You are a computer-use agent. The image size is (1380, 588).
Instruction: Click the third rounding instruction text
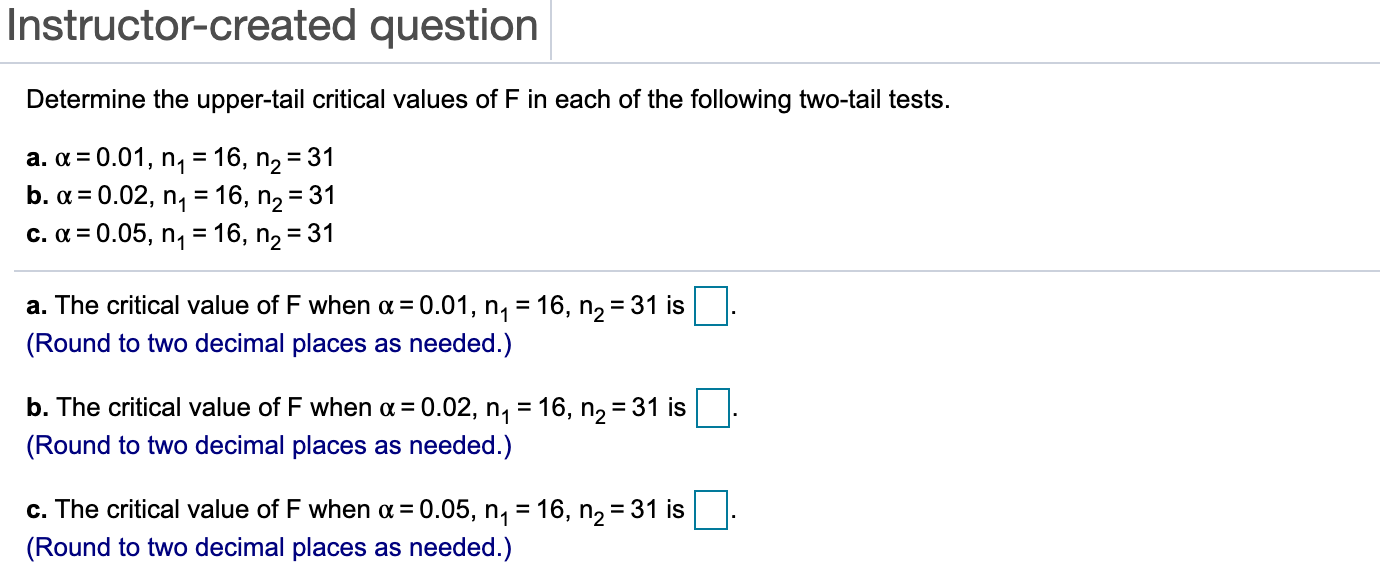coord(267,547)
